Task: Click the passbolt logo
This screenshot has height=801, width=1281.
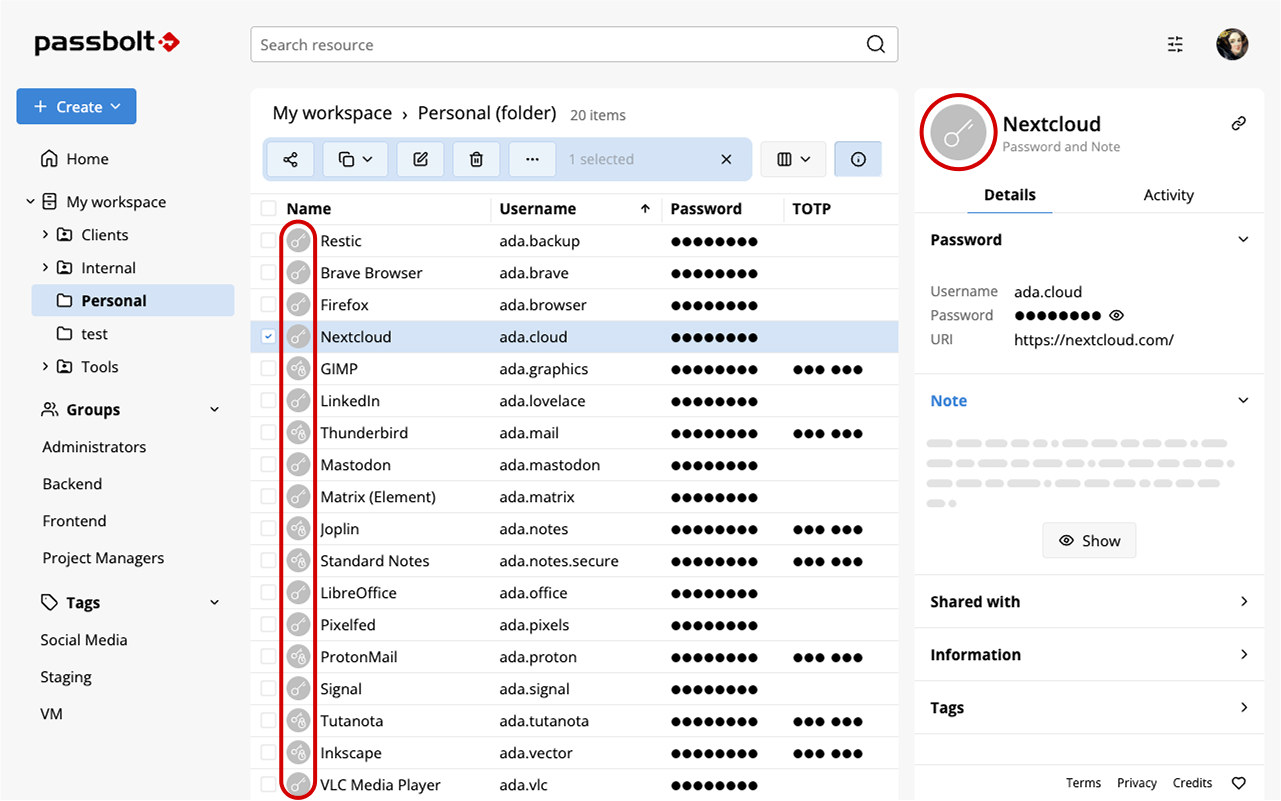Action: click(x=107, y=42)
